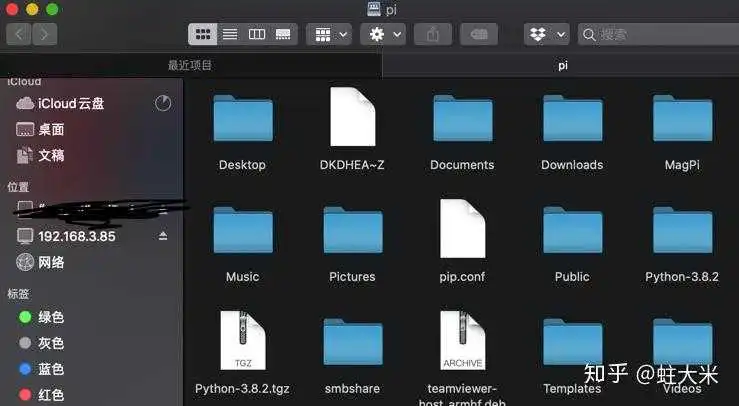Image resolution: width=739 pixels, height=406 pixels.
Task: Switch to icon view
Action: click(x=203, y=34)
